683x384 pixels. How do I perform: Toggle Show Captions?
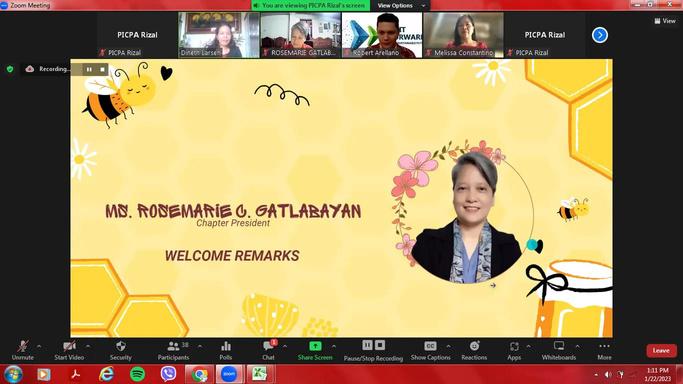[430, 350]
